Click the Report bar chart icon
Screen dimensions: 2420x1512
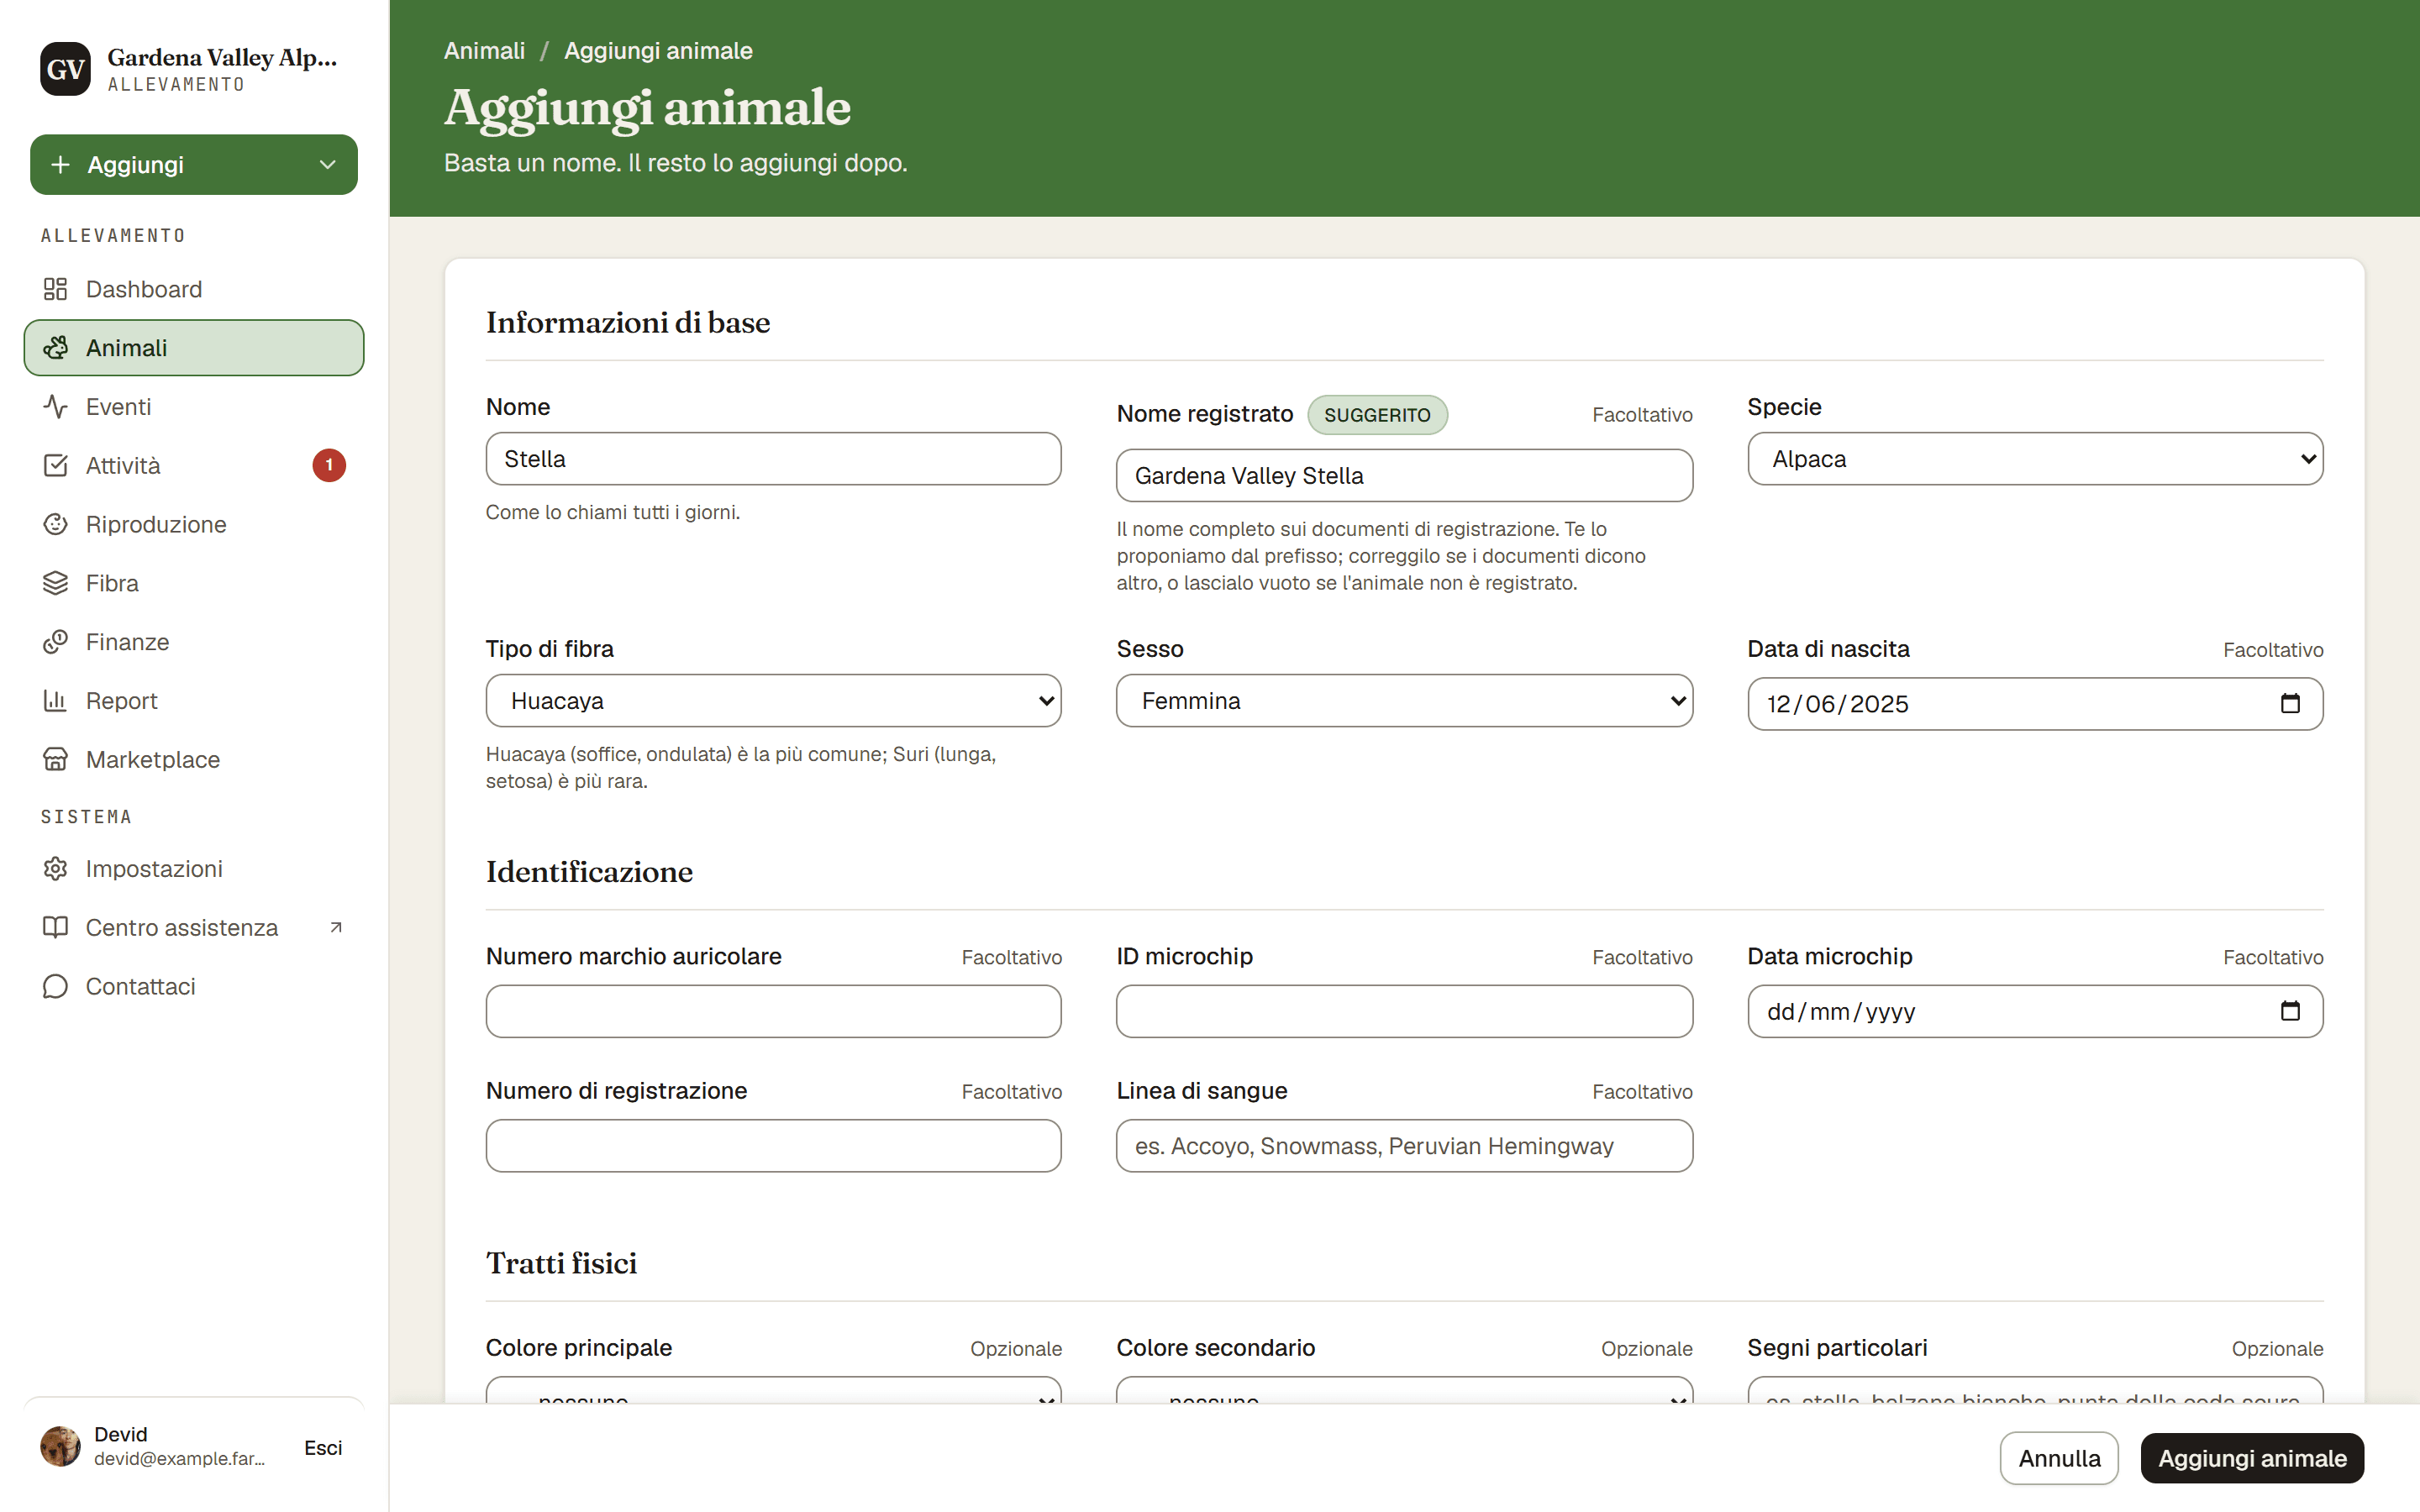(55, 701)
